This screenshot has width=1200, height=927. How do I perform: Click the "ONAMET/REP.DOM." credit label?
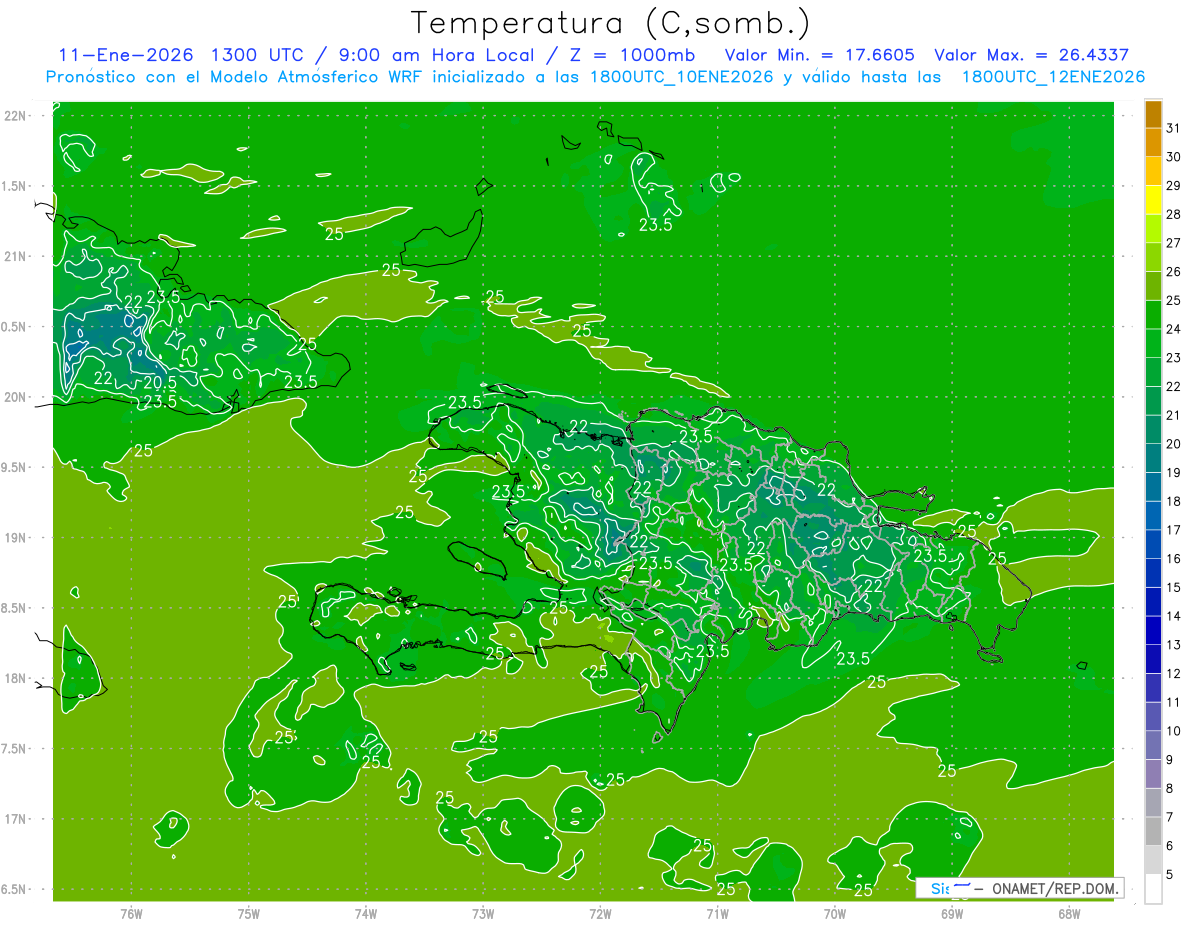[x=1056, y=888]
